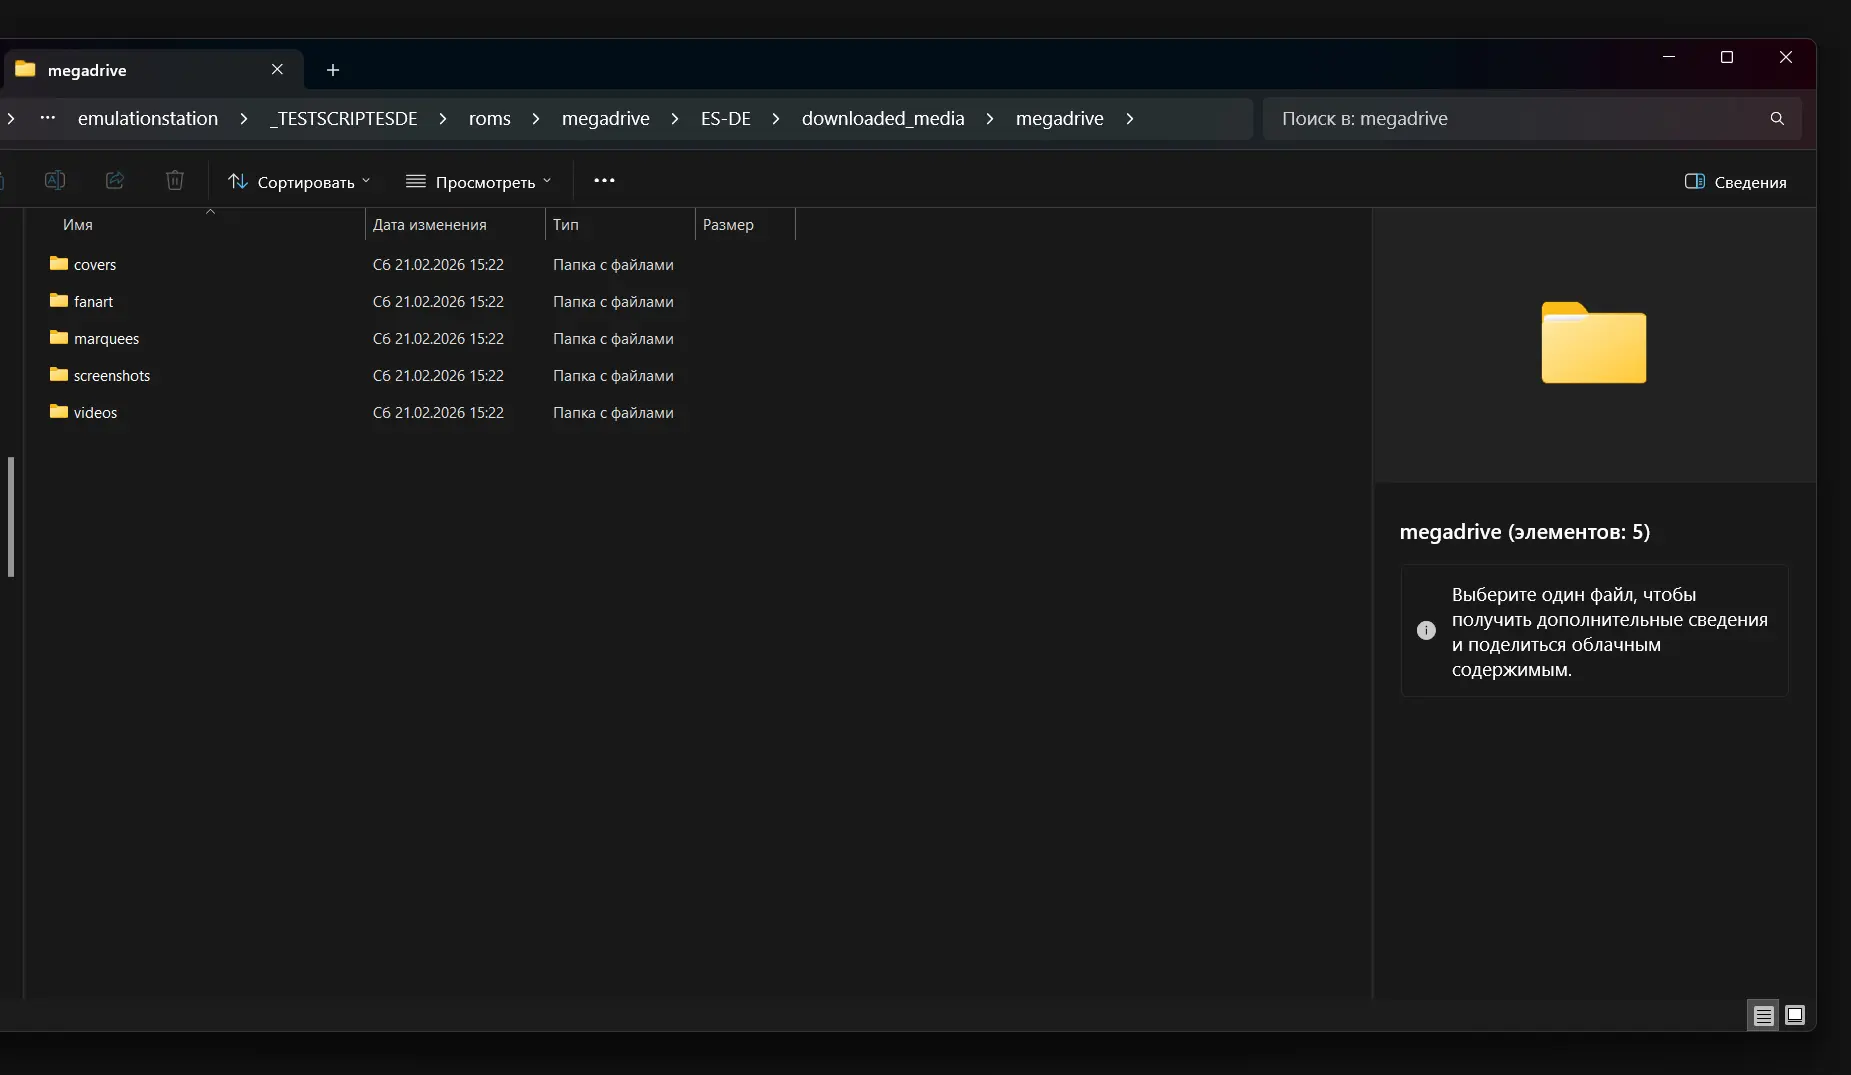Select the screenshots folder

111,376
